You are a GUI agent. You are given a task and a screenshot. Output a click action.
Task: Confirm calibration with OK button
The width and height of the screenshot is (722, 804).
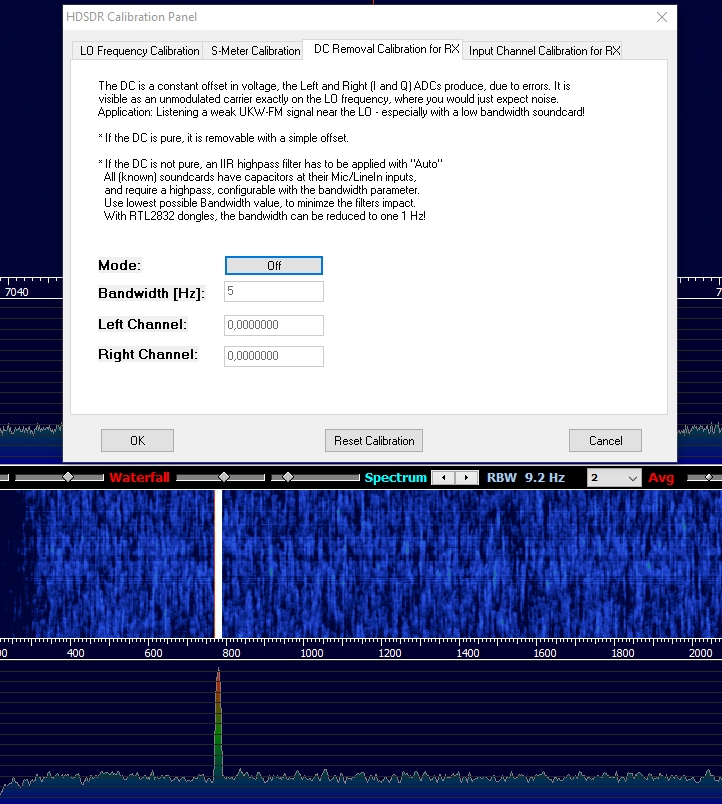(137, 440)
